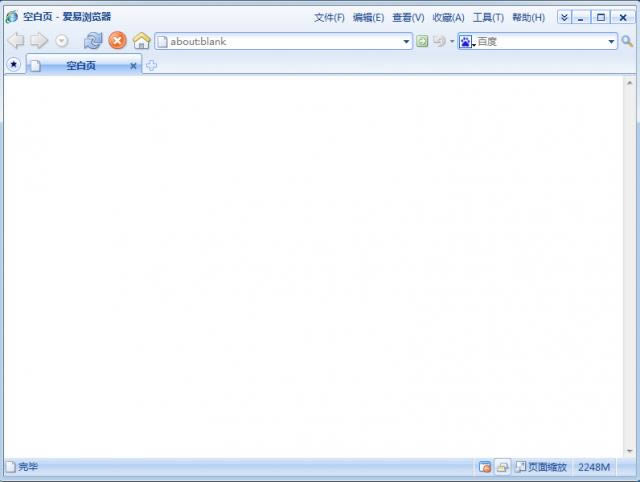Click the orange stop loading button
This screenshot has width=640, height=482.
[x=117, y=41]
